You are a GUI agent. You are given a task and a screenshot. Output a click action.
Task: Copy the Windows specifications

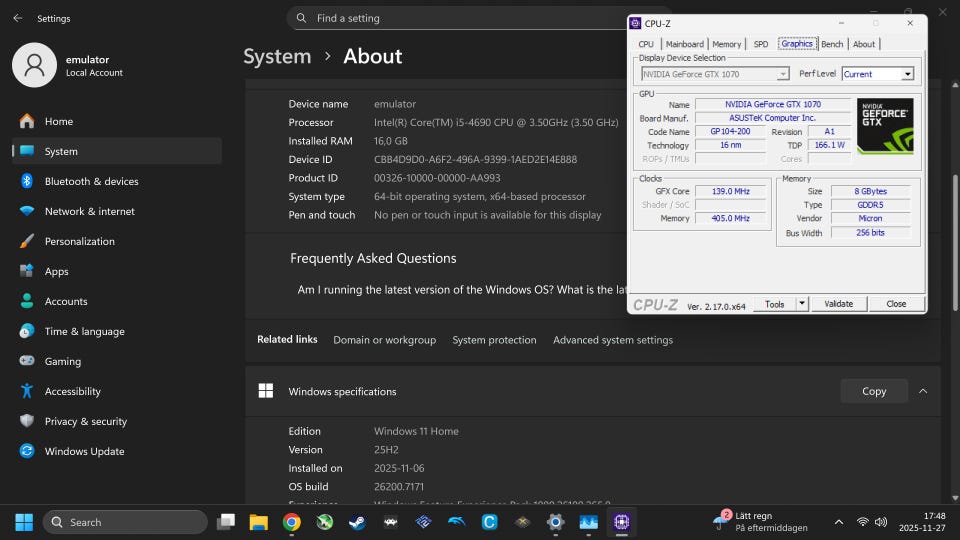pos(873,391)
